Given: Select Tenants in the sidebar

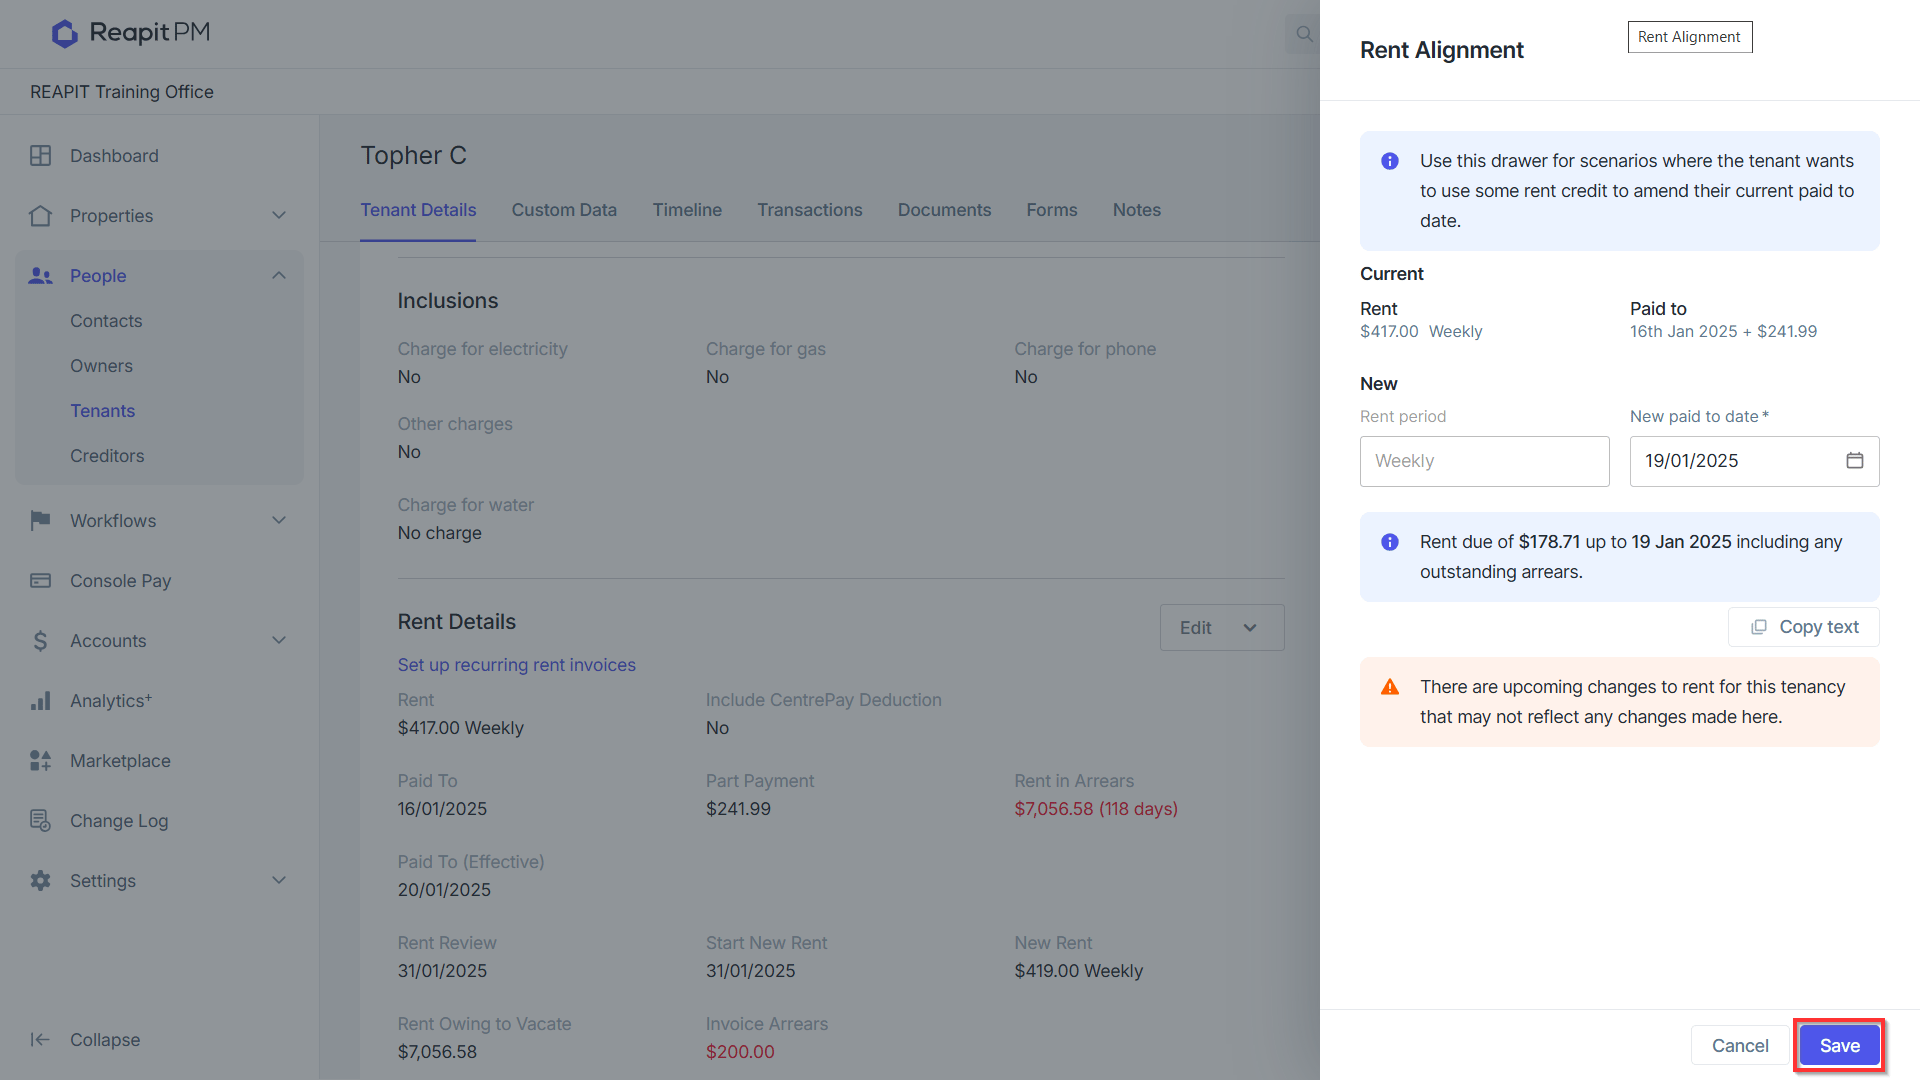Looking at the screenshot, I should pyautogui.click(x=102, y=411).
